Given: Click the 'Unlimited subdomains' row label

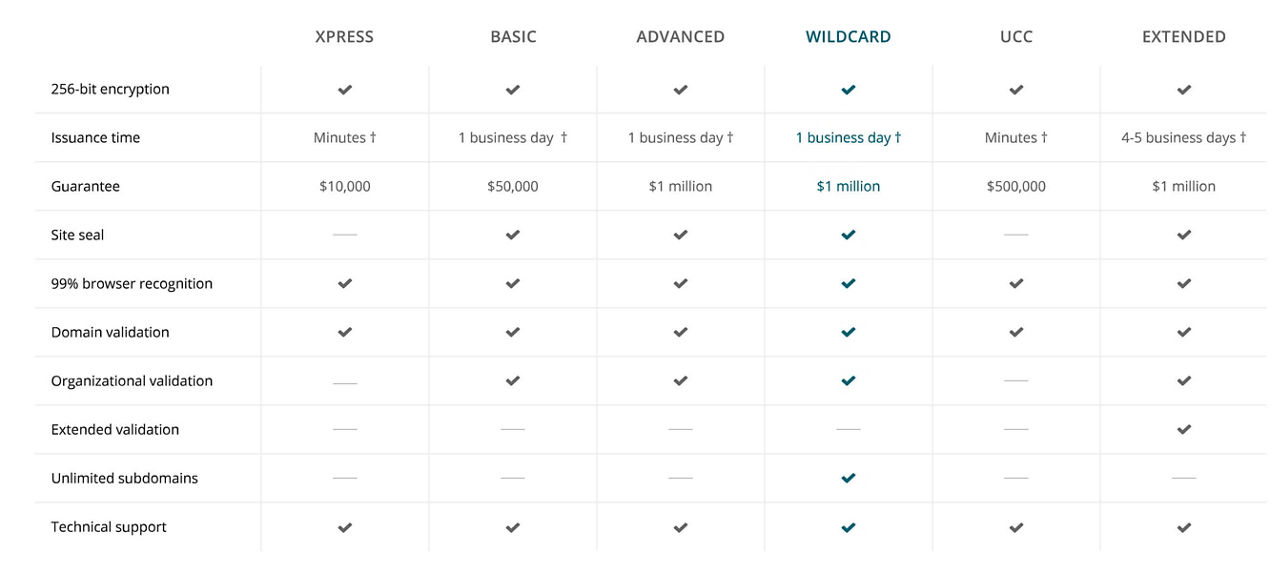Looking at the screenshot, I should 124,478.
